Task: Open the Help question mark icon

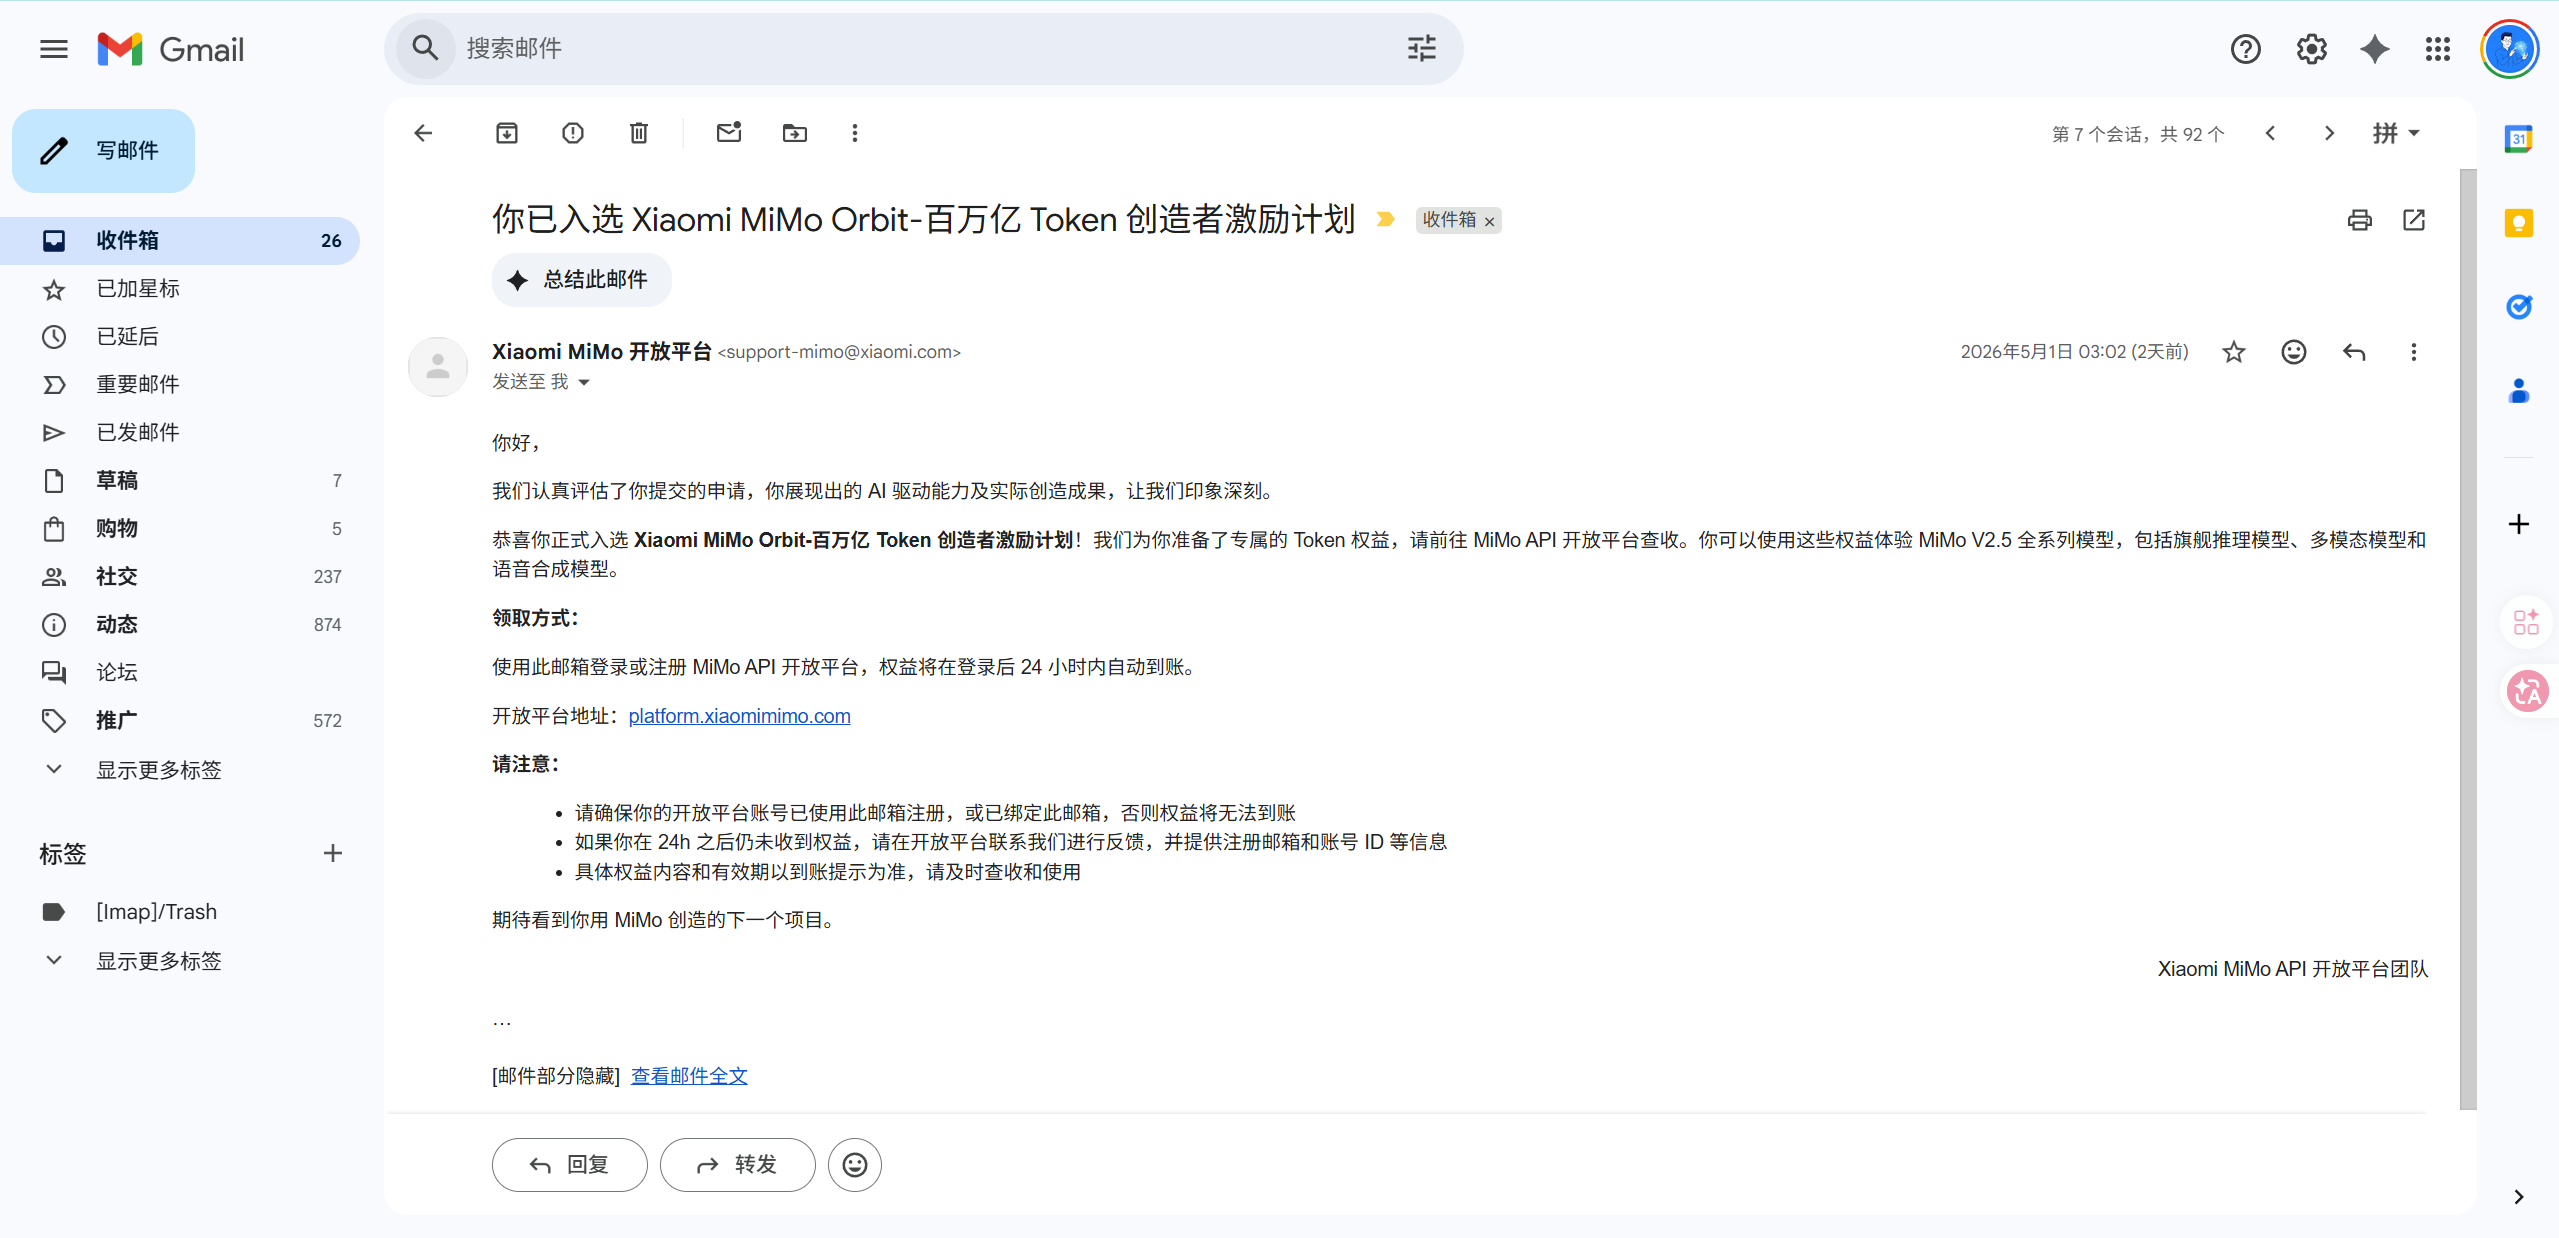Action: pos(2245,49)
